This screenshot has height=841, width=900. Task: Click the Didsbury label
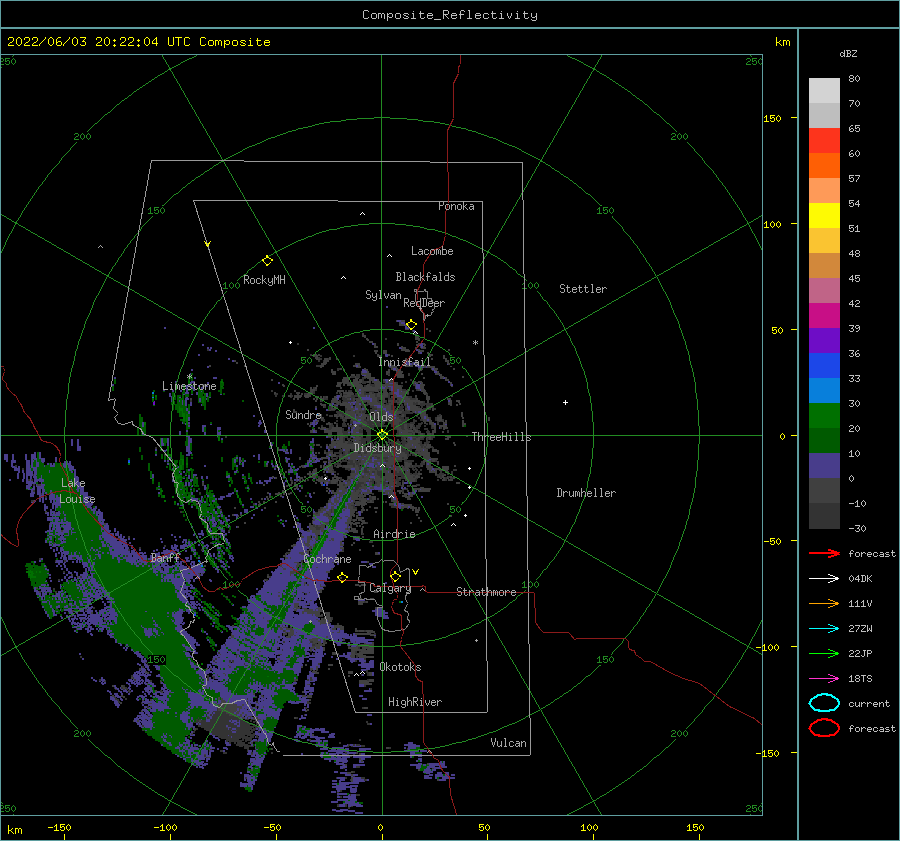pyautogui.click(x=377, y=448)
